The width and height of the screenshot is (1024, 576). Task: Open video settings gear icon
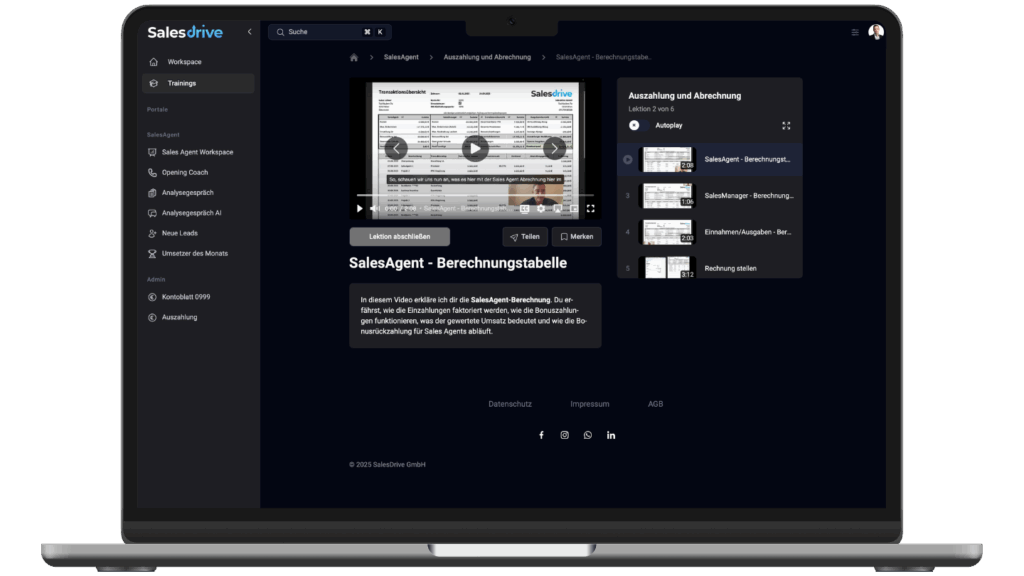(x=541, y=209)
